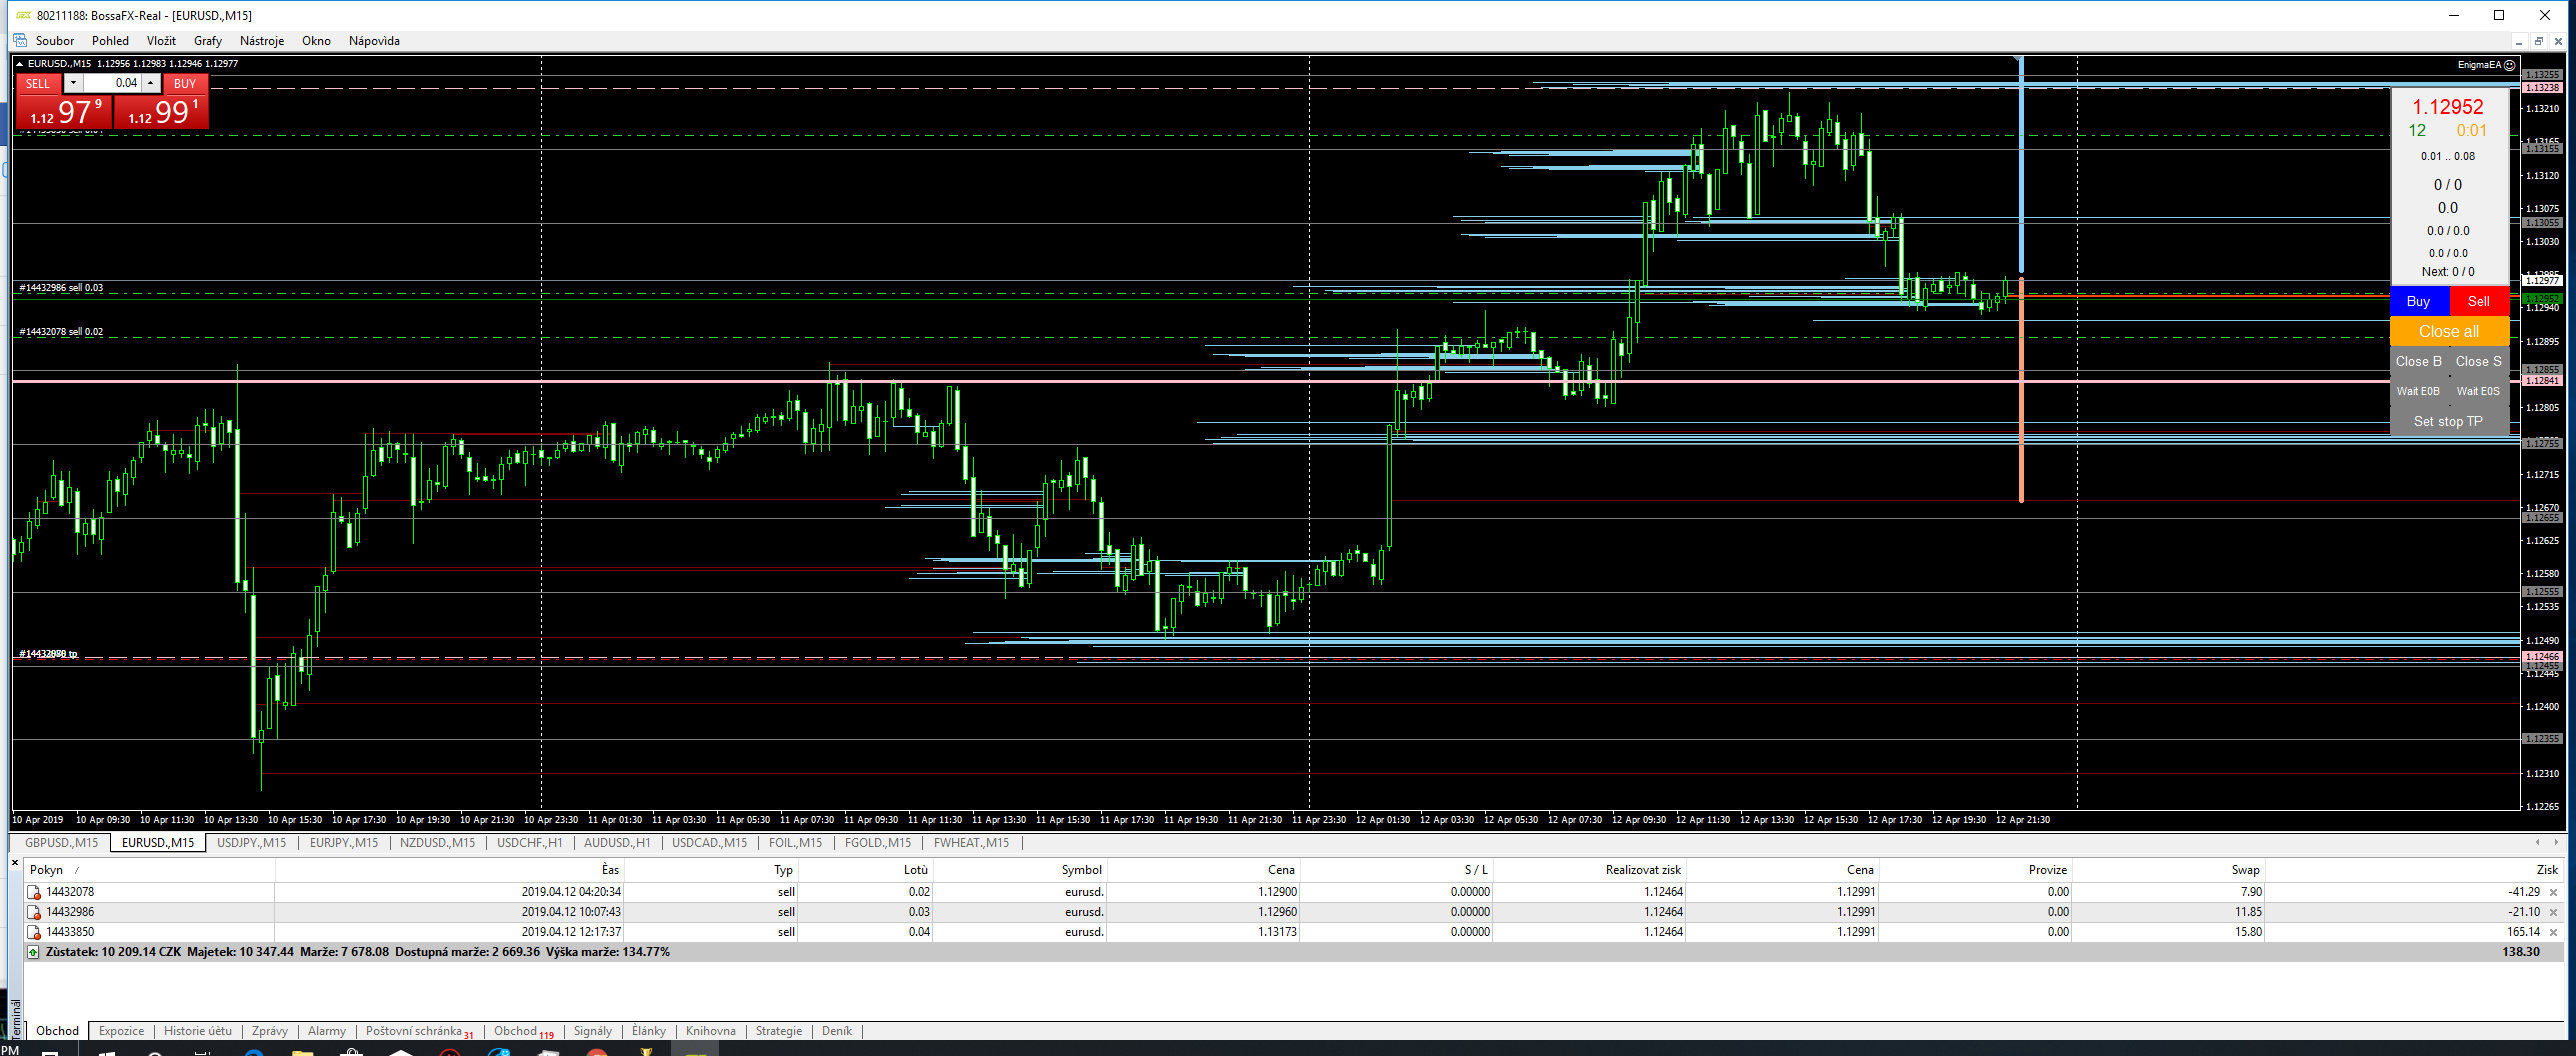Click the EnigmaEA smiley face icon
This screenshot has width=2576, height=1056.
coord(2509,65)
